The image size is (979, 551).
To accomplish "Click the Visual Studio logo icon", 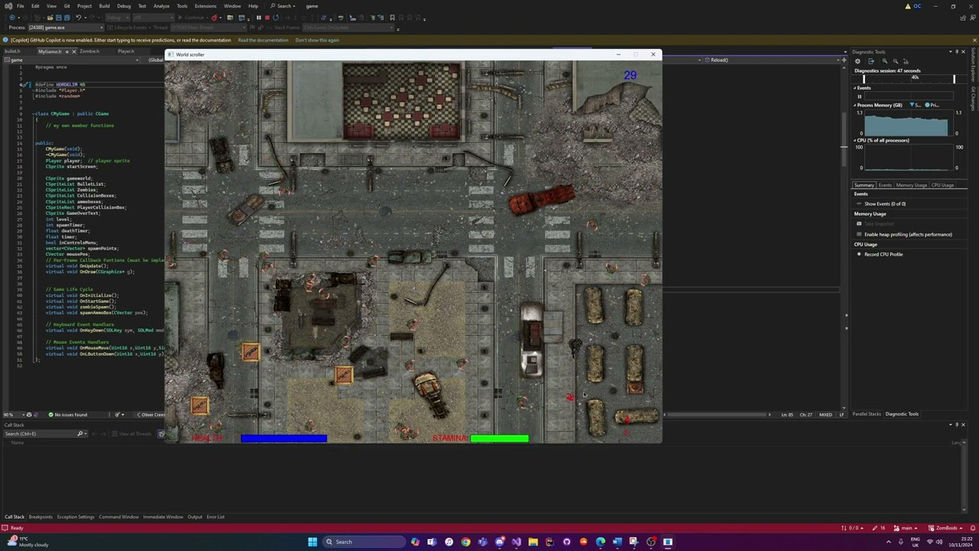I will [x=8, y=6].
